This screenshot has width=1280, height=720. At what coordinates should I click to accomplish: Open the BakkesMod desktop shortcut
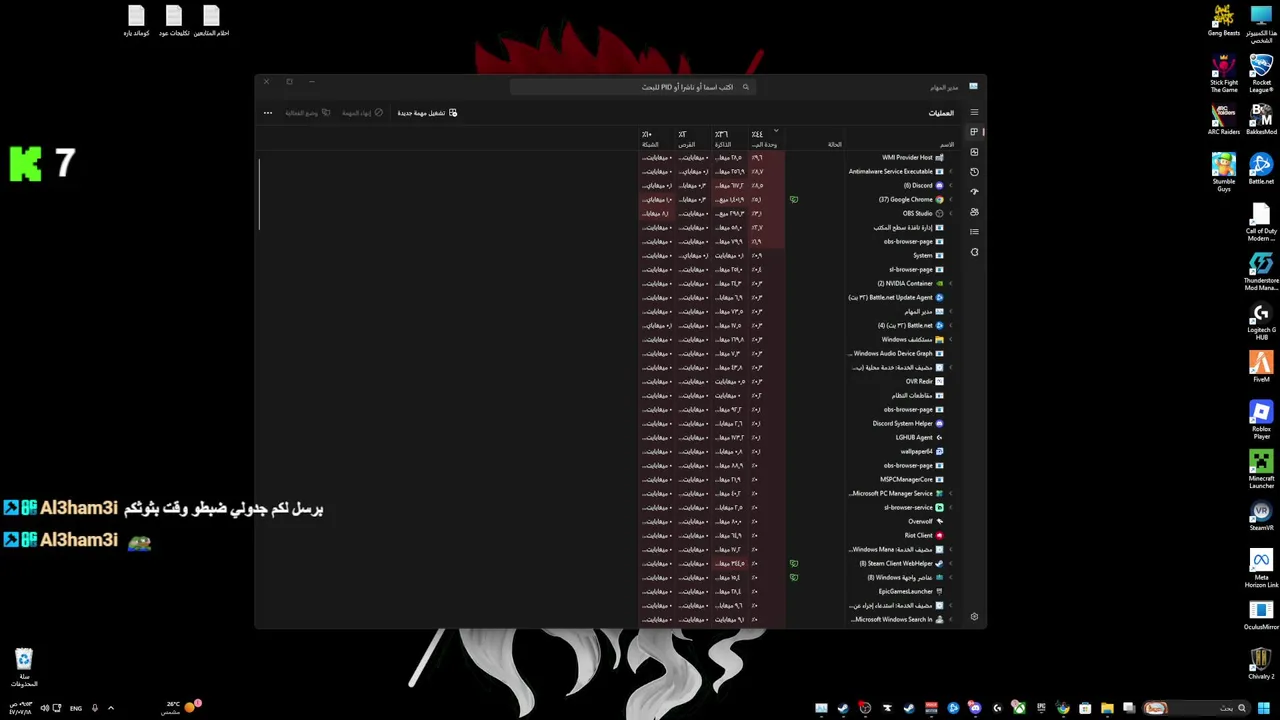1261,119
